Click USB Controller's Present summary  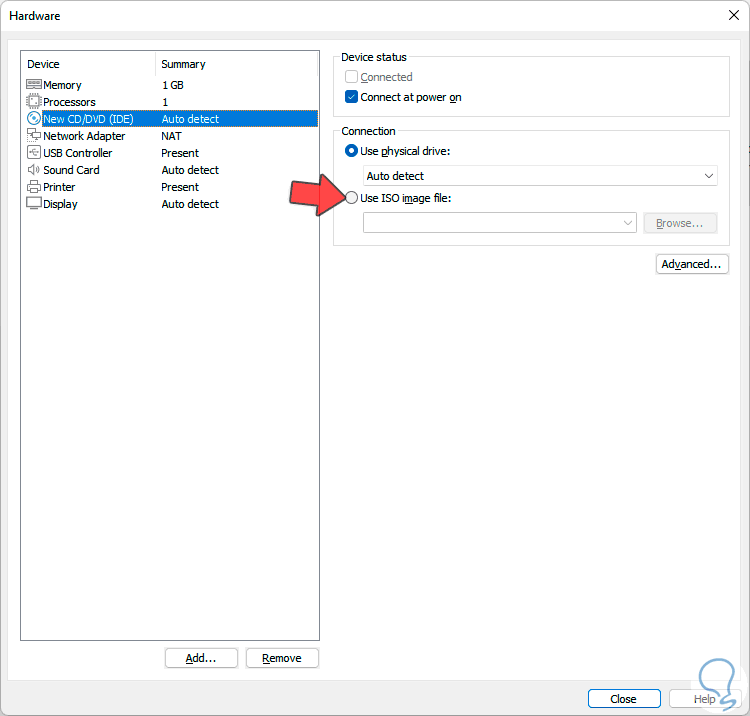(180, 153)
